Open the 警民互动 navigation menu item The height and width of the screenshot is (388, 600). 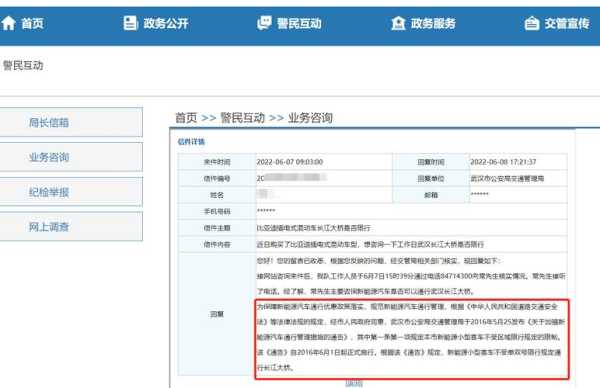pyautogui.click(x=299, y=24)
